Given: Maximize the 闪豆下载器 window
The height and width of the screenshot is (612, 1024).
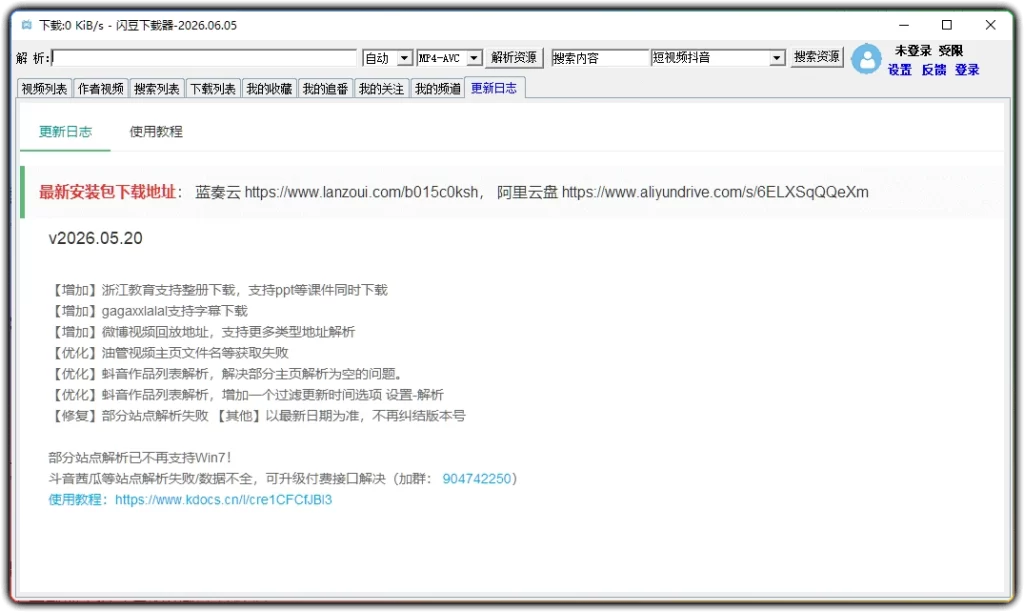Looking at the screenshot, I should [946, 25].
